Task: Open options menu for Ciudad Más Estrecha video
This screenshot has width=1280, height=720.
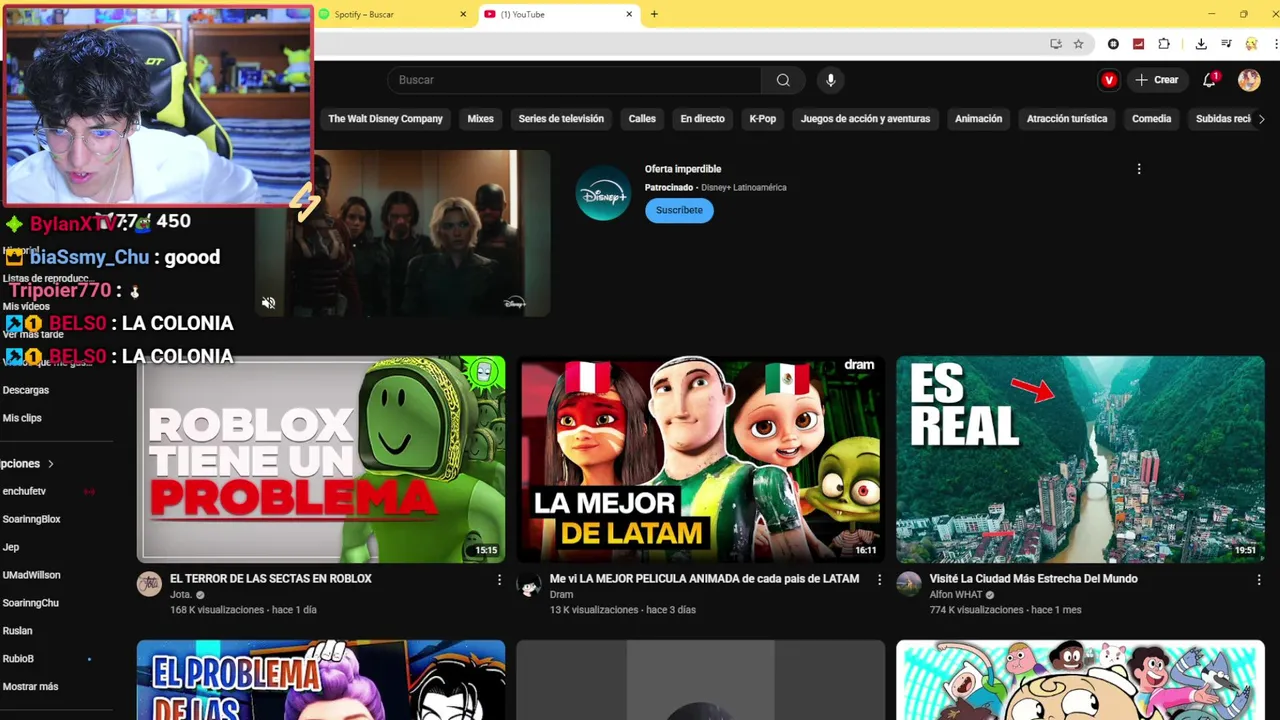Action: coord(1259,580)
